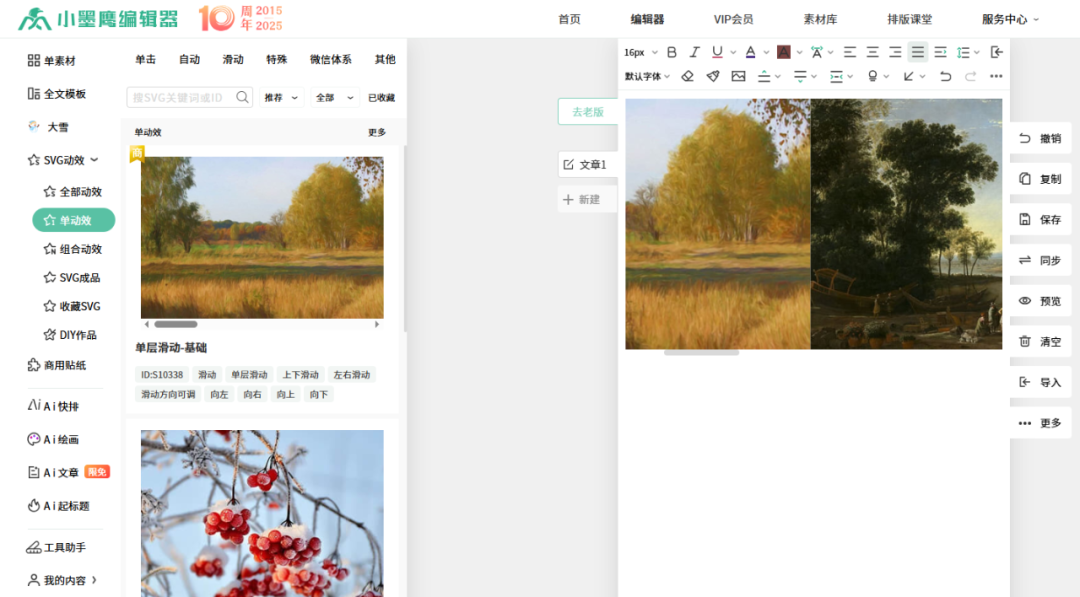
Task: Click 清空 trash button
Action: coord(1041,342)
